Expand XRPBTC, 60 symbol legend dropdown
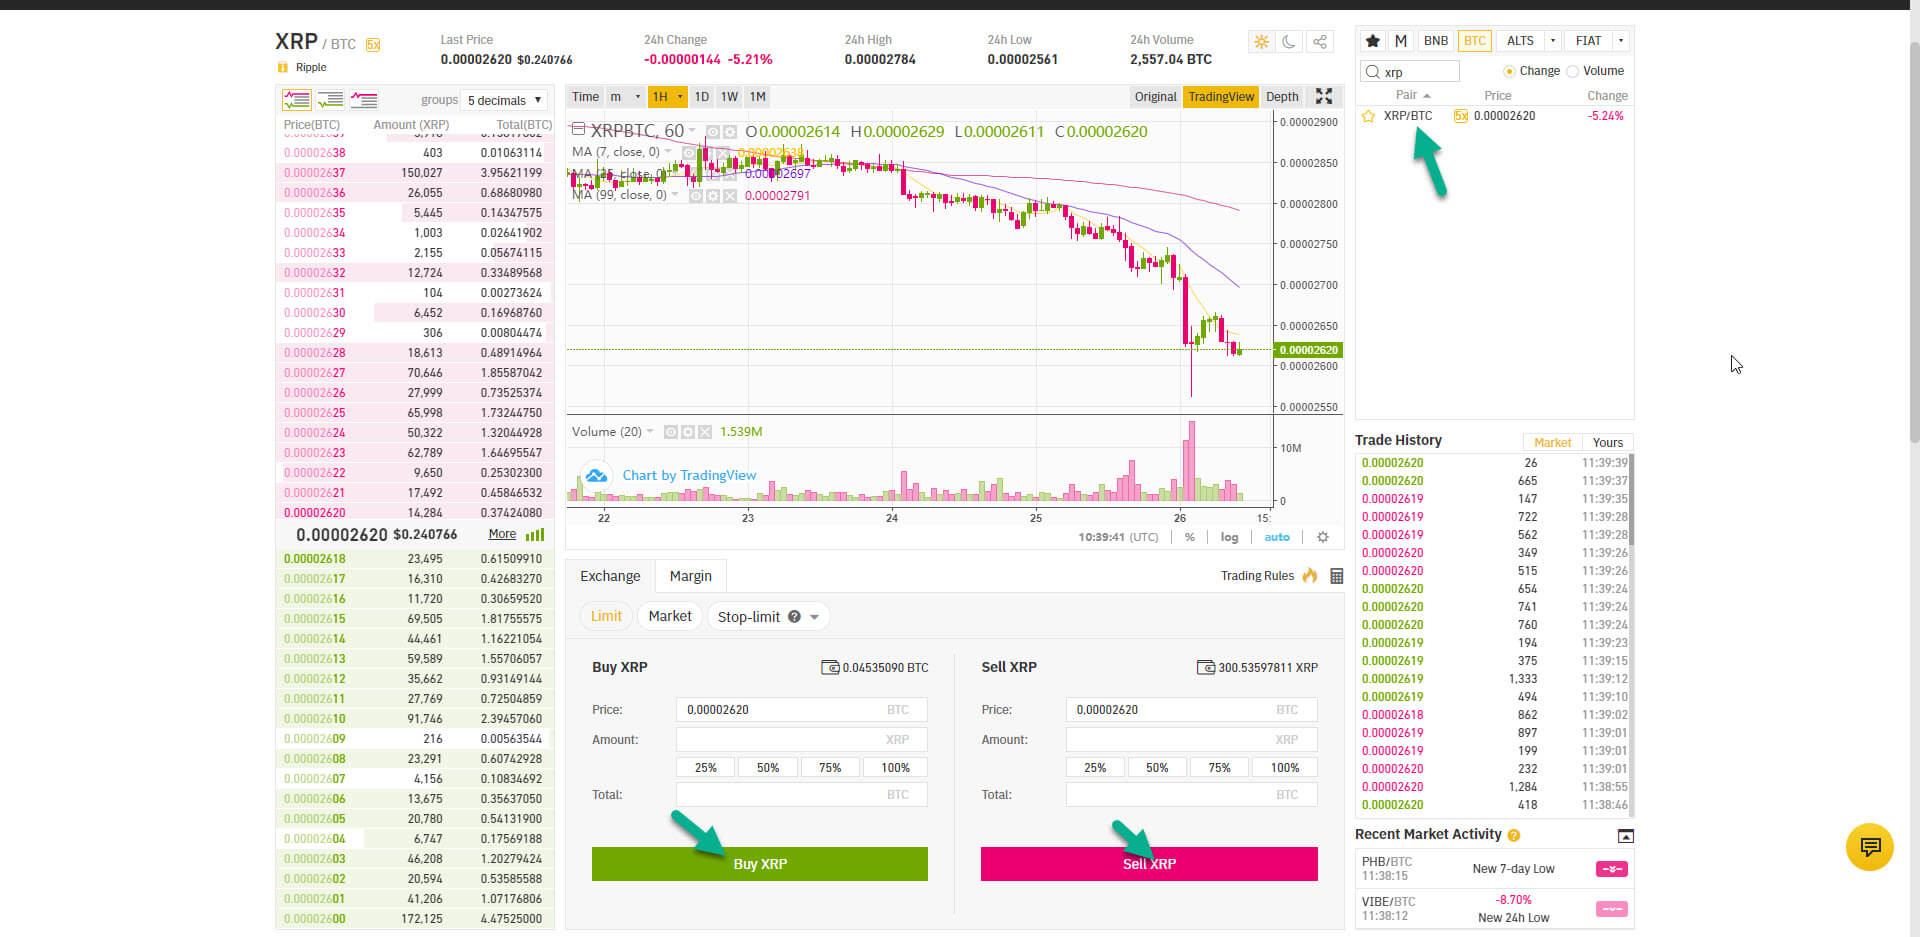Viewport: 1920px width, 937px height. pos(692,131)
